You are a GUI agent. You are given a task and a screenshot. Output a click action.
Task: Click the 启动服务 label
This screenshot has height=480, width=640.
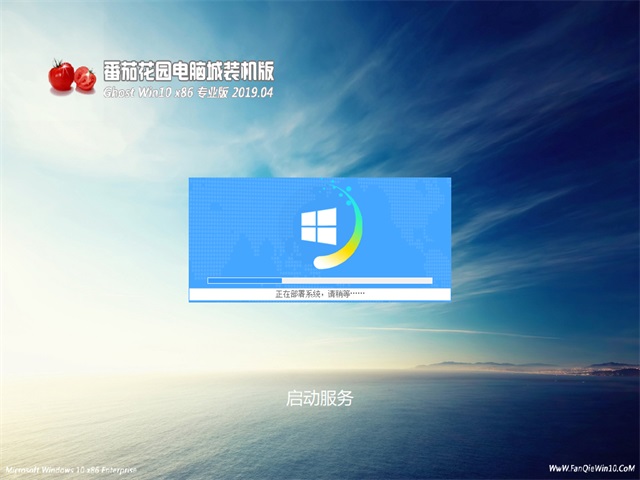(320, 398)
